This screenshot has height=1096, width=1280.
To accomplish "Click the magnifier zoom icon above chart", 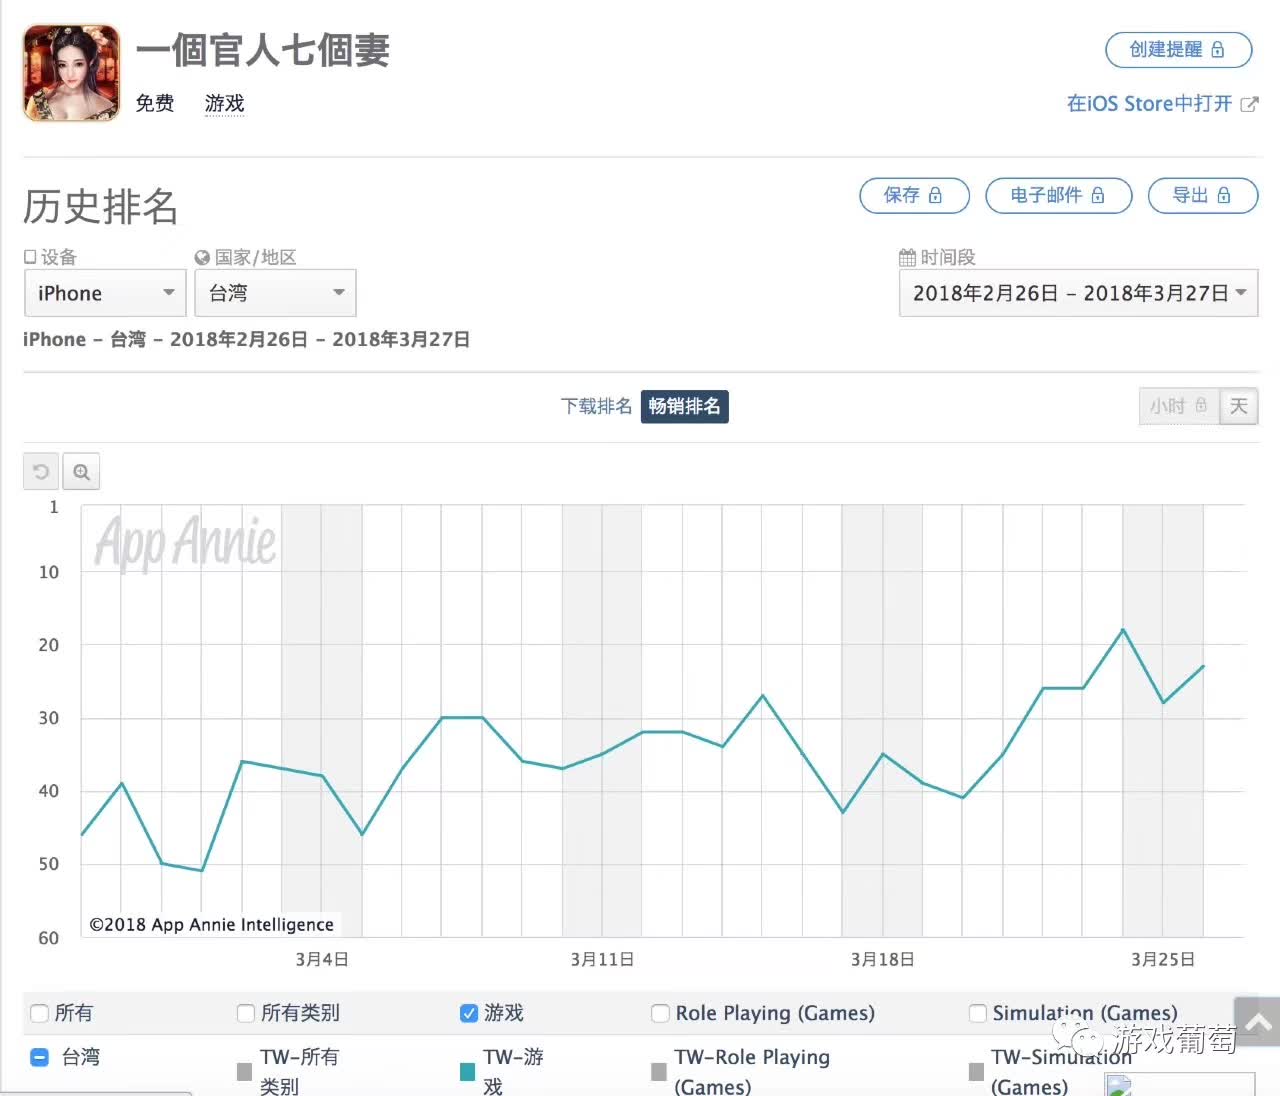I will [82, 472].
